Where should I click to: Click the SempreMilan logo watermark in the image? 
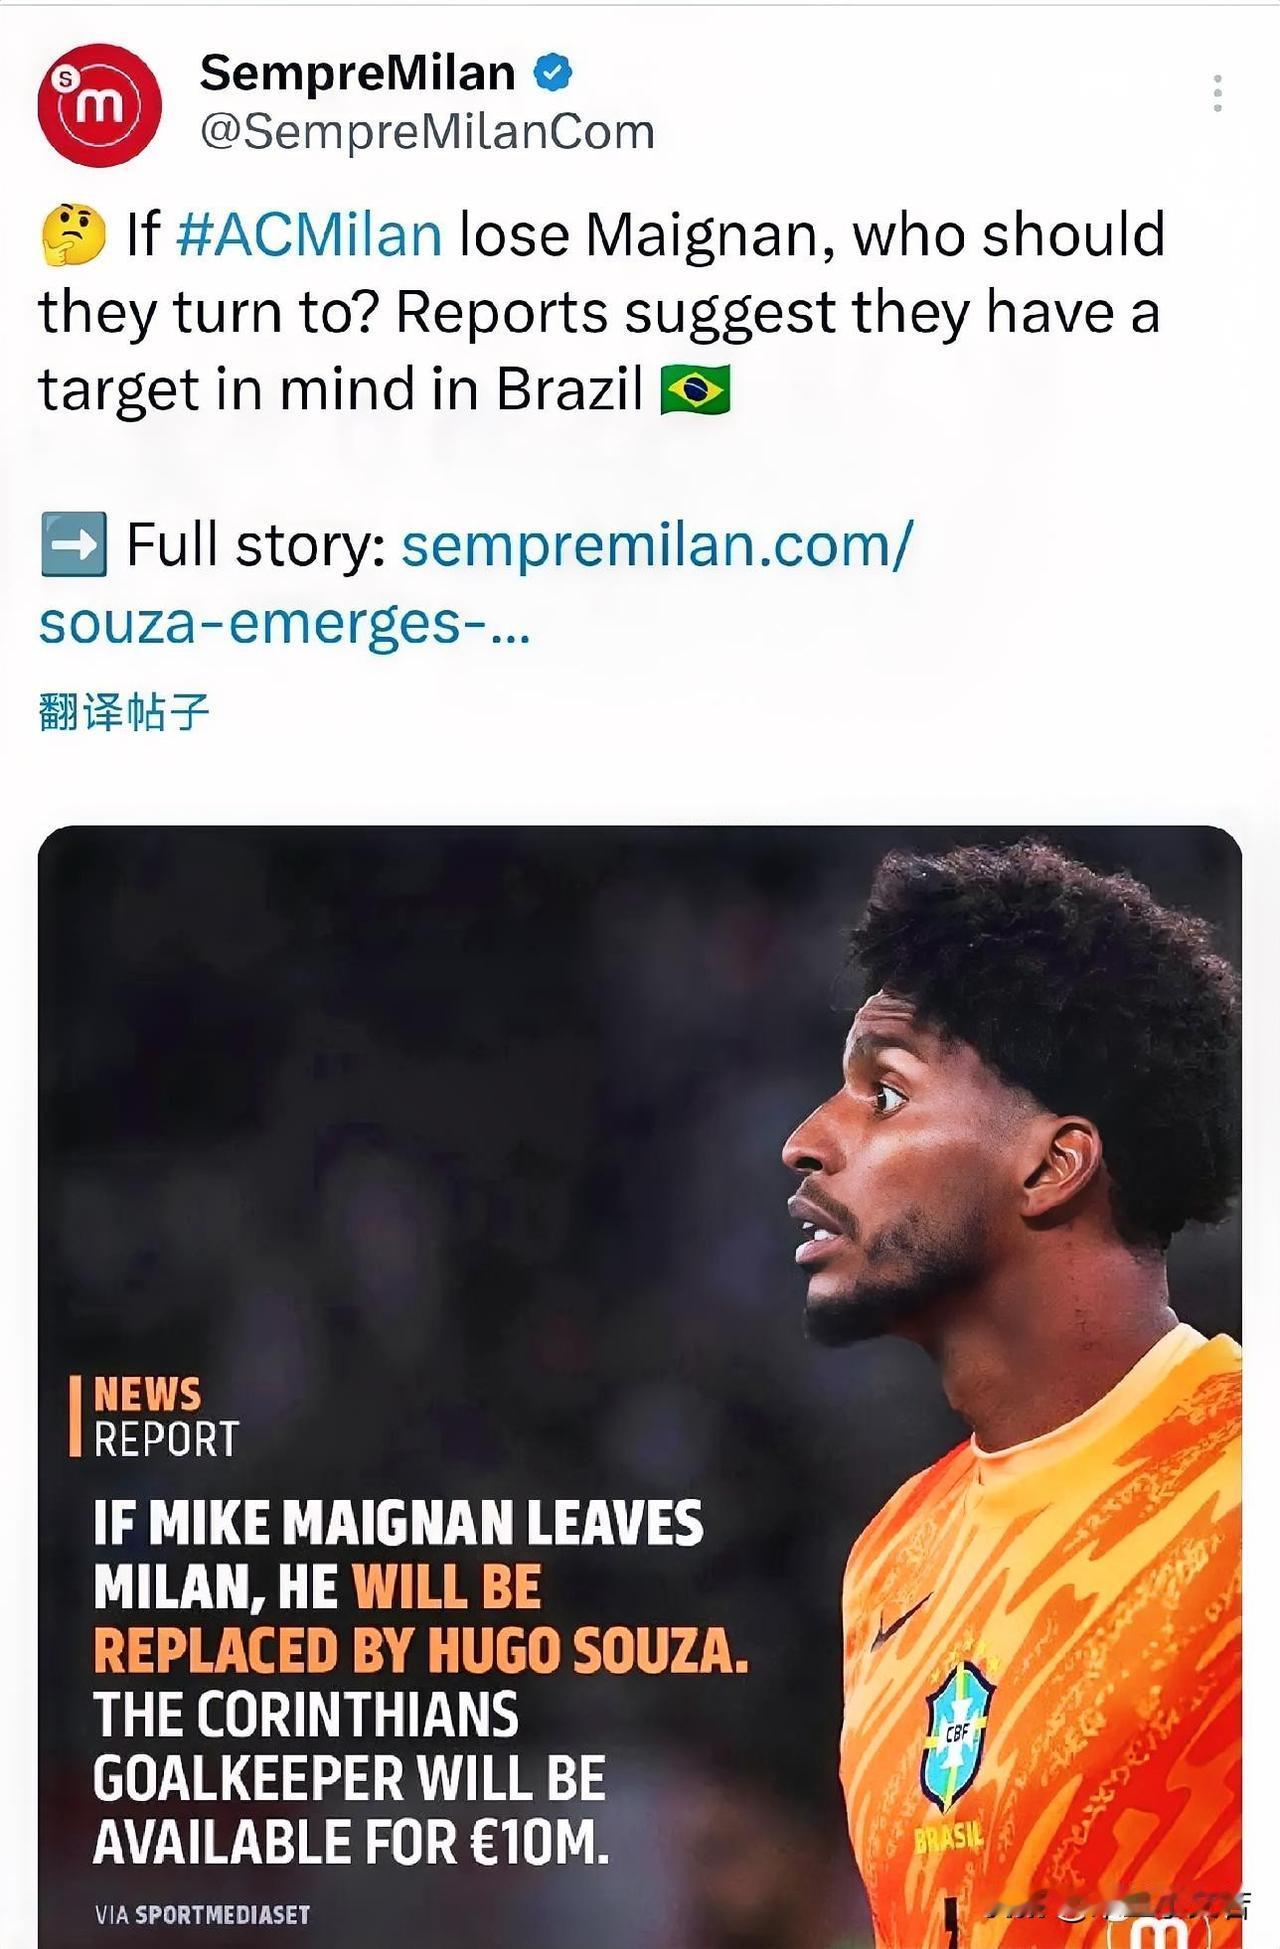(1160, 1928)
